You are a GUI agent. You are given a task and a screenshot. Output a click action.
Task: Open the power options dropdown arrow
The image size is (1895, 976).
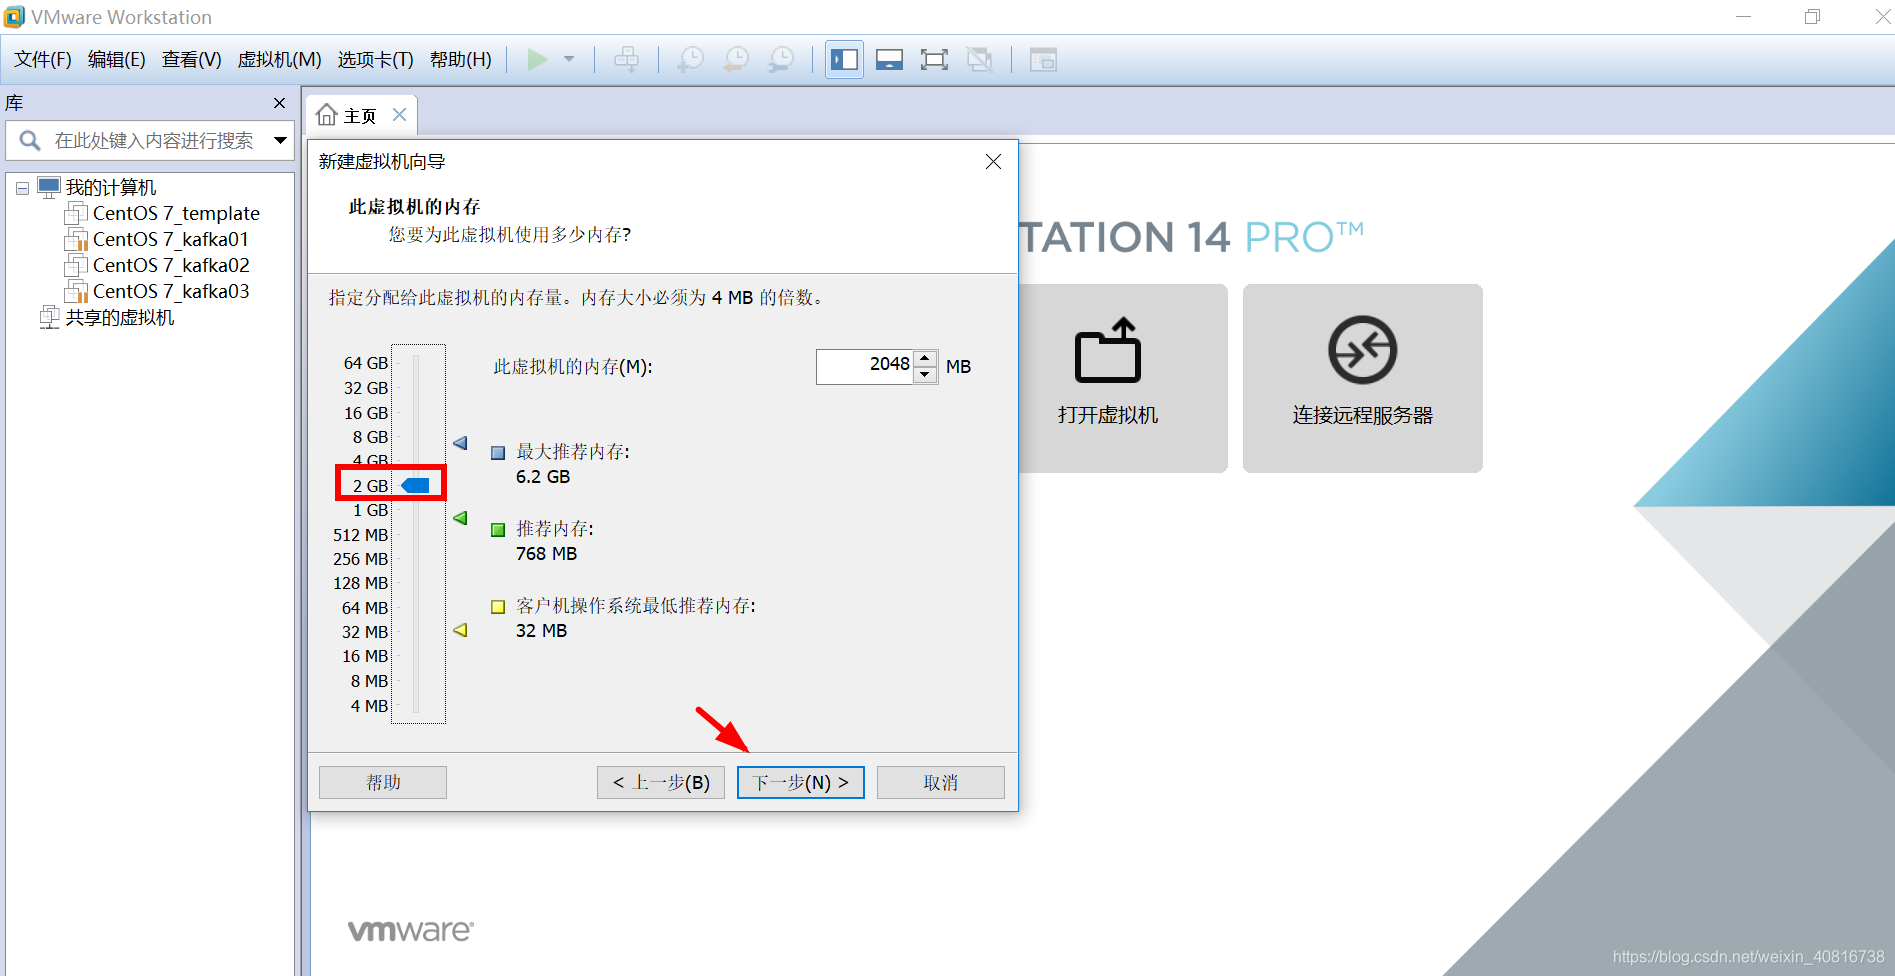click(569, 59)
